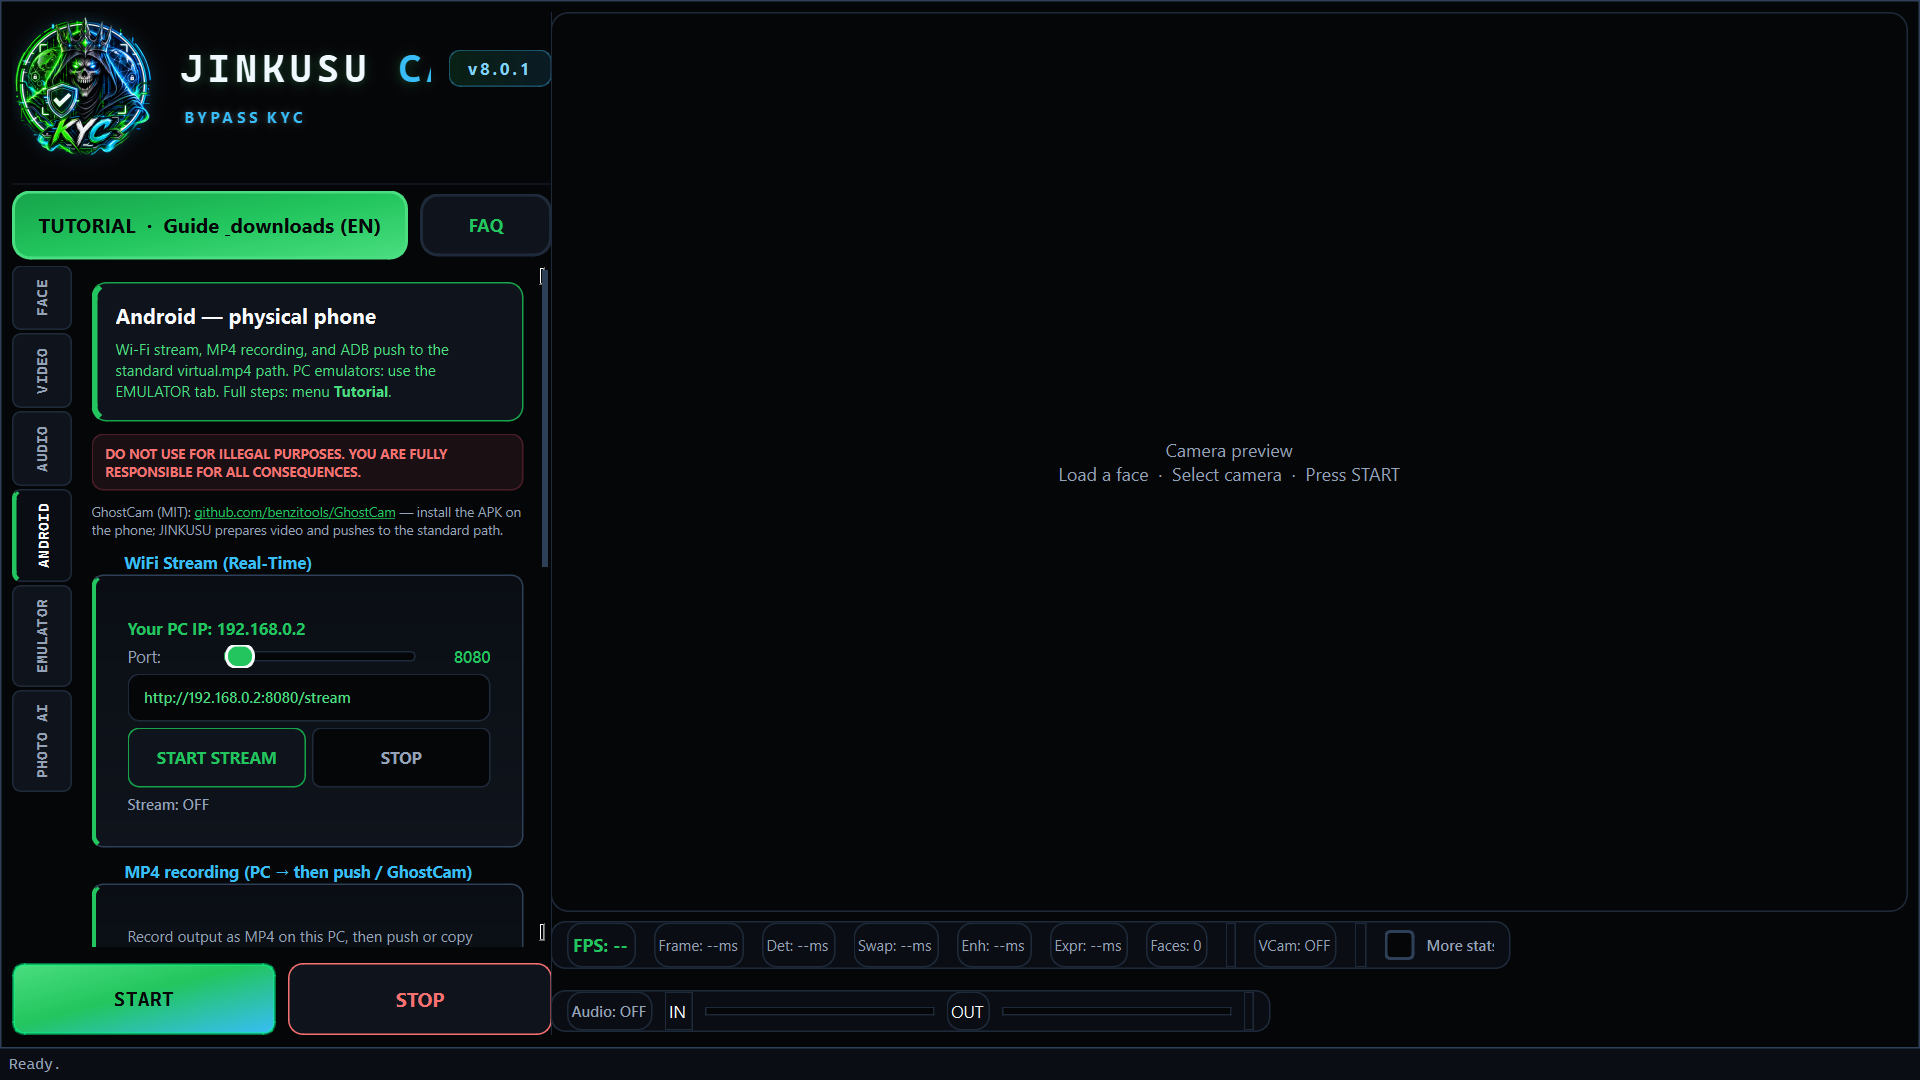This screenshot has width=1920, height=1080.
Task: Click the STOP button beside START STREAM
Action: click(x=401, y=758)
